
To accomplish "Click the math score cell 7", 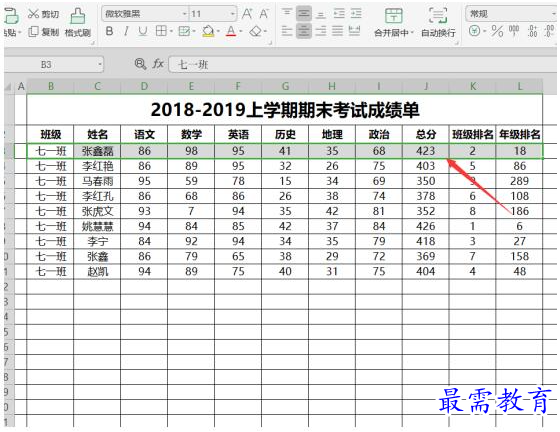I will pos(191,211).
